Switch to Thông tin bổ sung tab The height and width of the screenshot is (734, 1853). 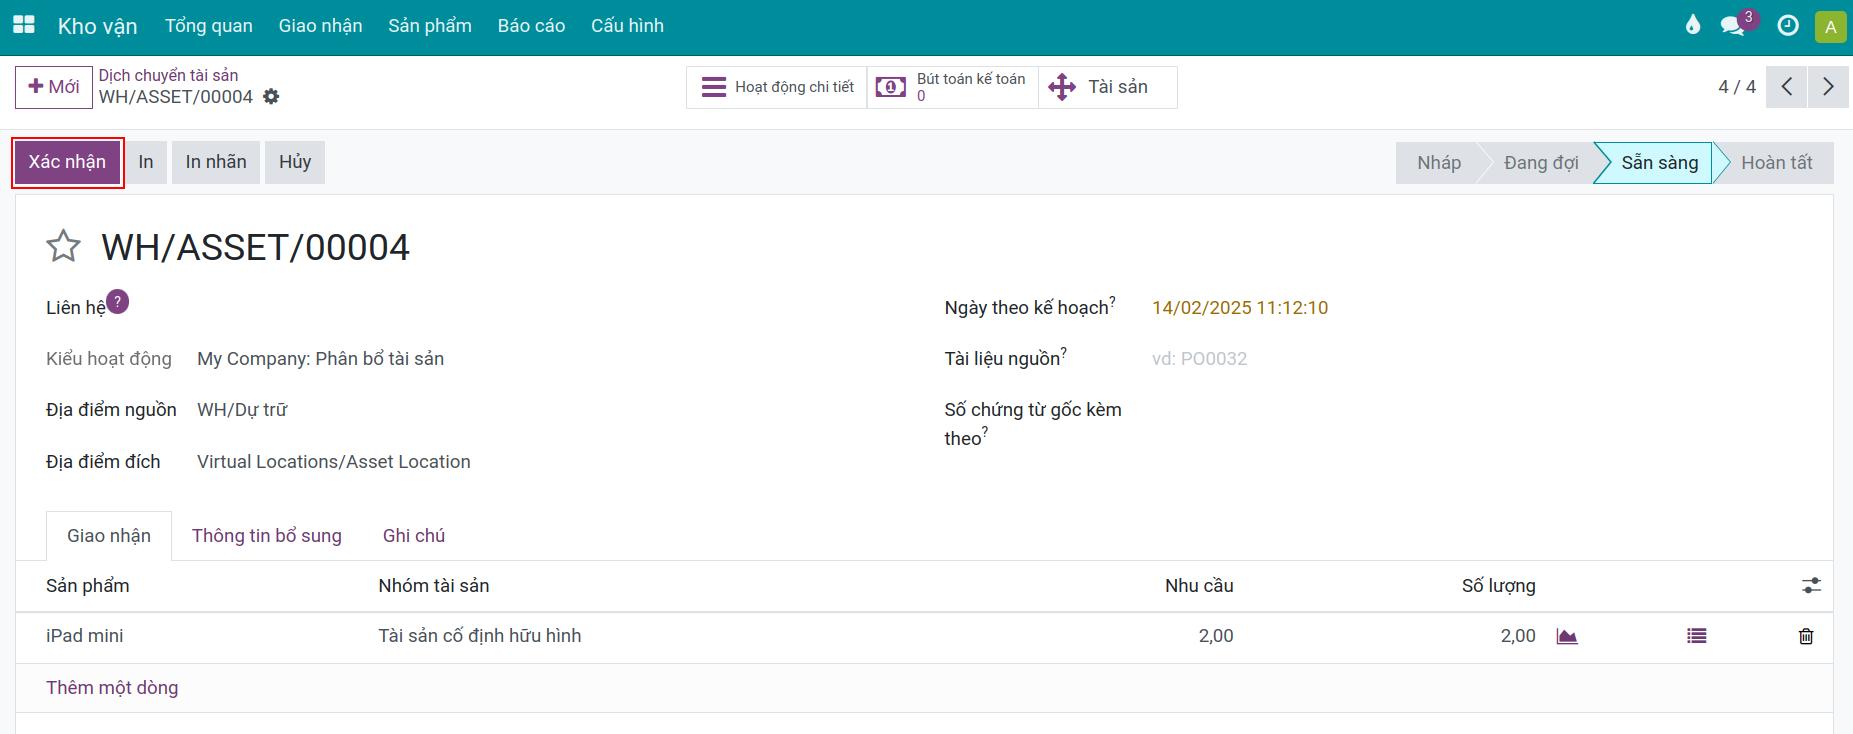pos(267,536)
